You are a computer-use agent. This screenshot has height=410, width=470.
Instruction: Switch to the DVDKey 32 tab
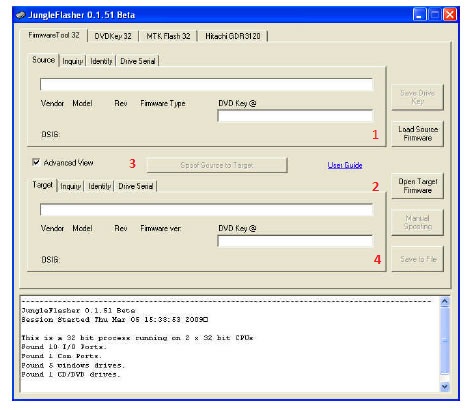point(113,36)
